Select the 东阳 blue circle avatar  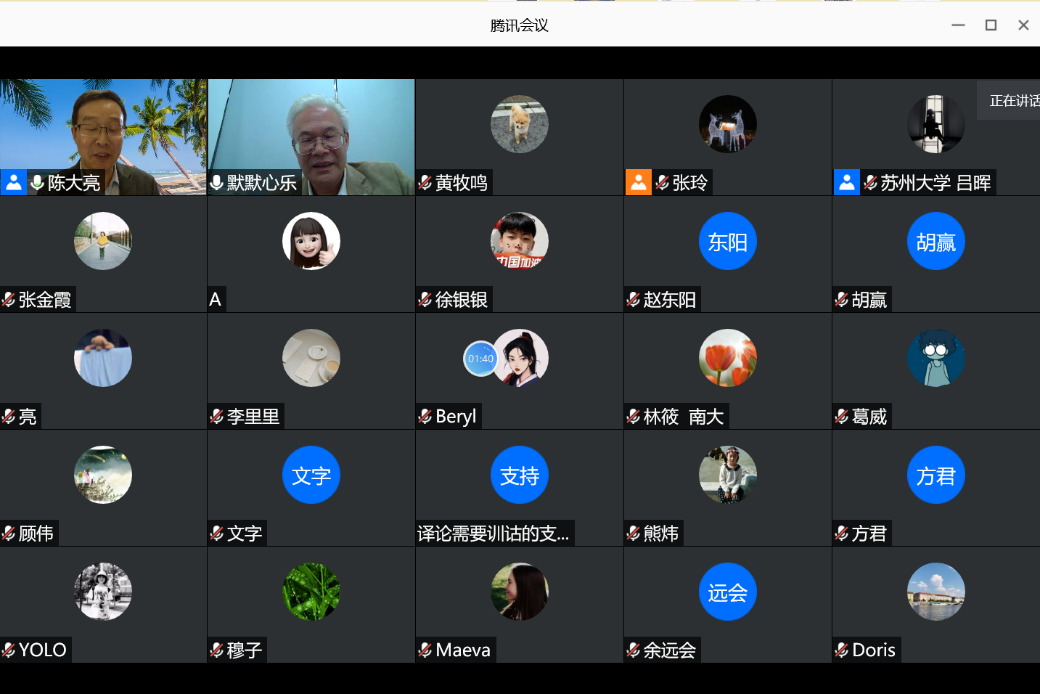coord(727,241)
